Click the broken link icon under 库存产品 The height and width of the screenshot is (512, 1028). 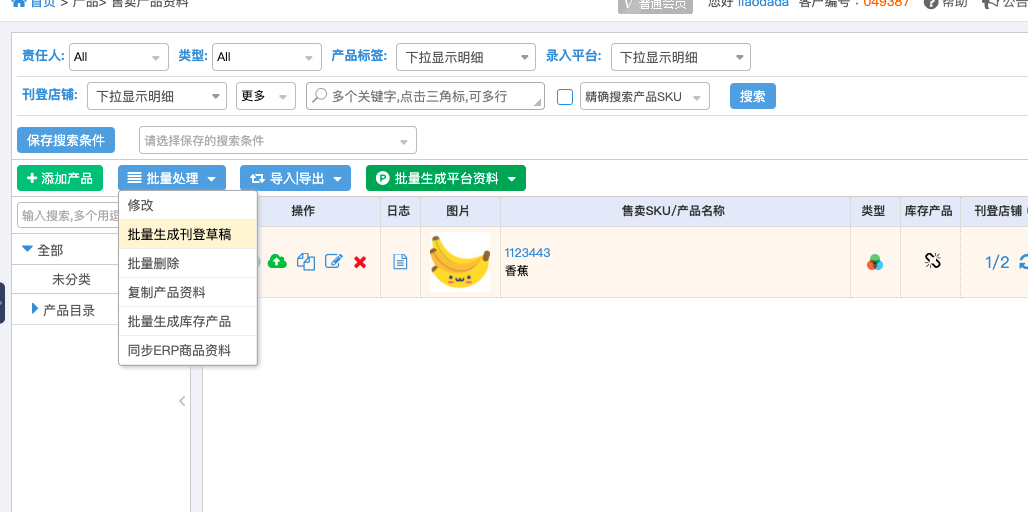coord(933,261)
